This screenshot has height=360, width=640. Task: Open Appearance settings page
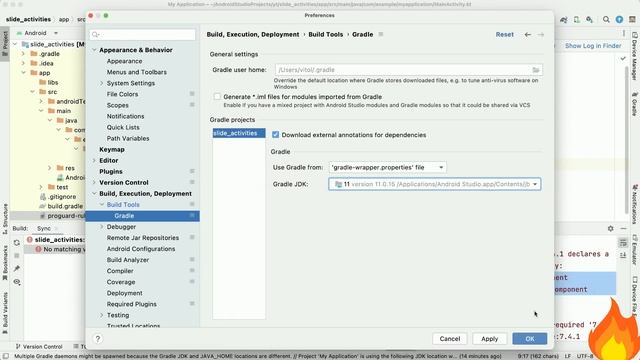[124, 61]
